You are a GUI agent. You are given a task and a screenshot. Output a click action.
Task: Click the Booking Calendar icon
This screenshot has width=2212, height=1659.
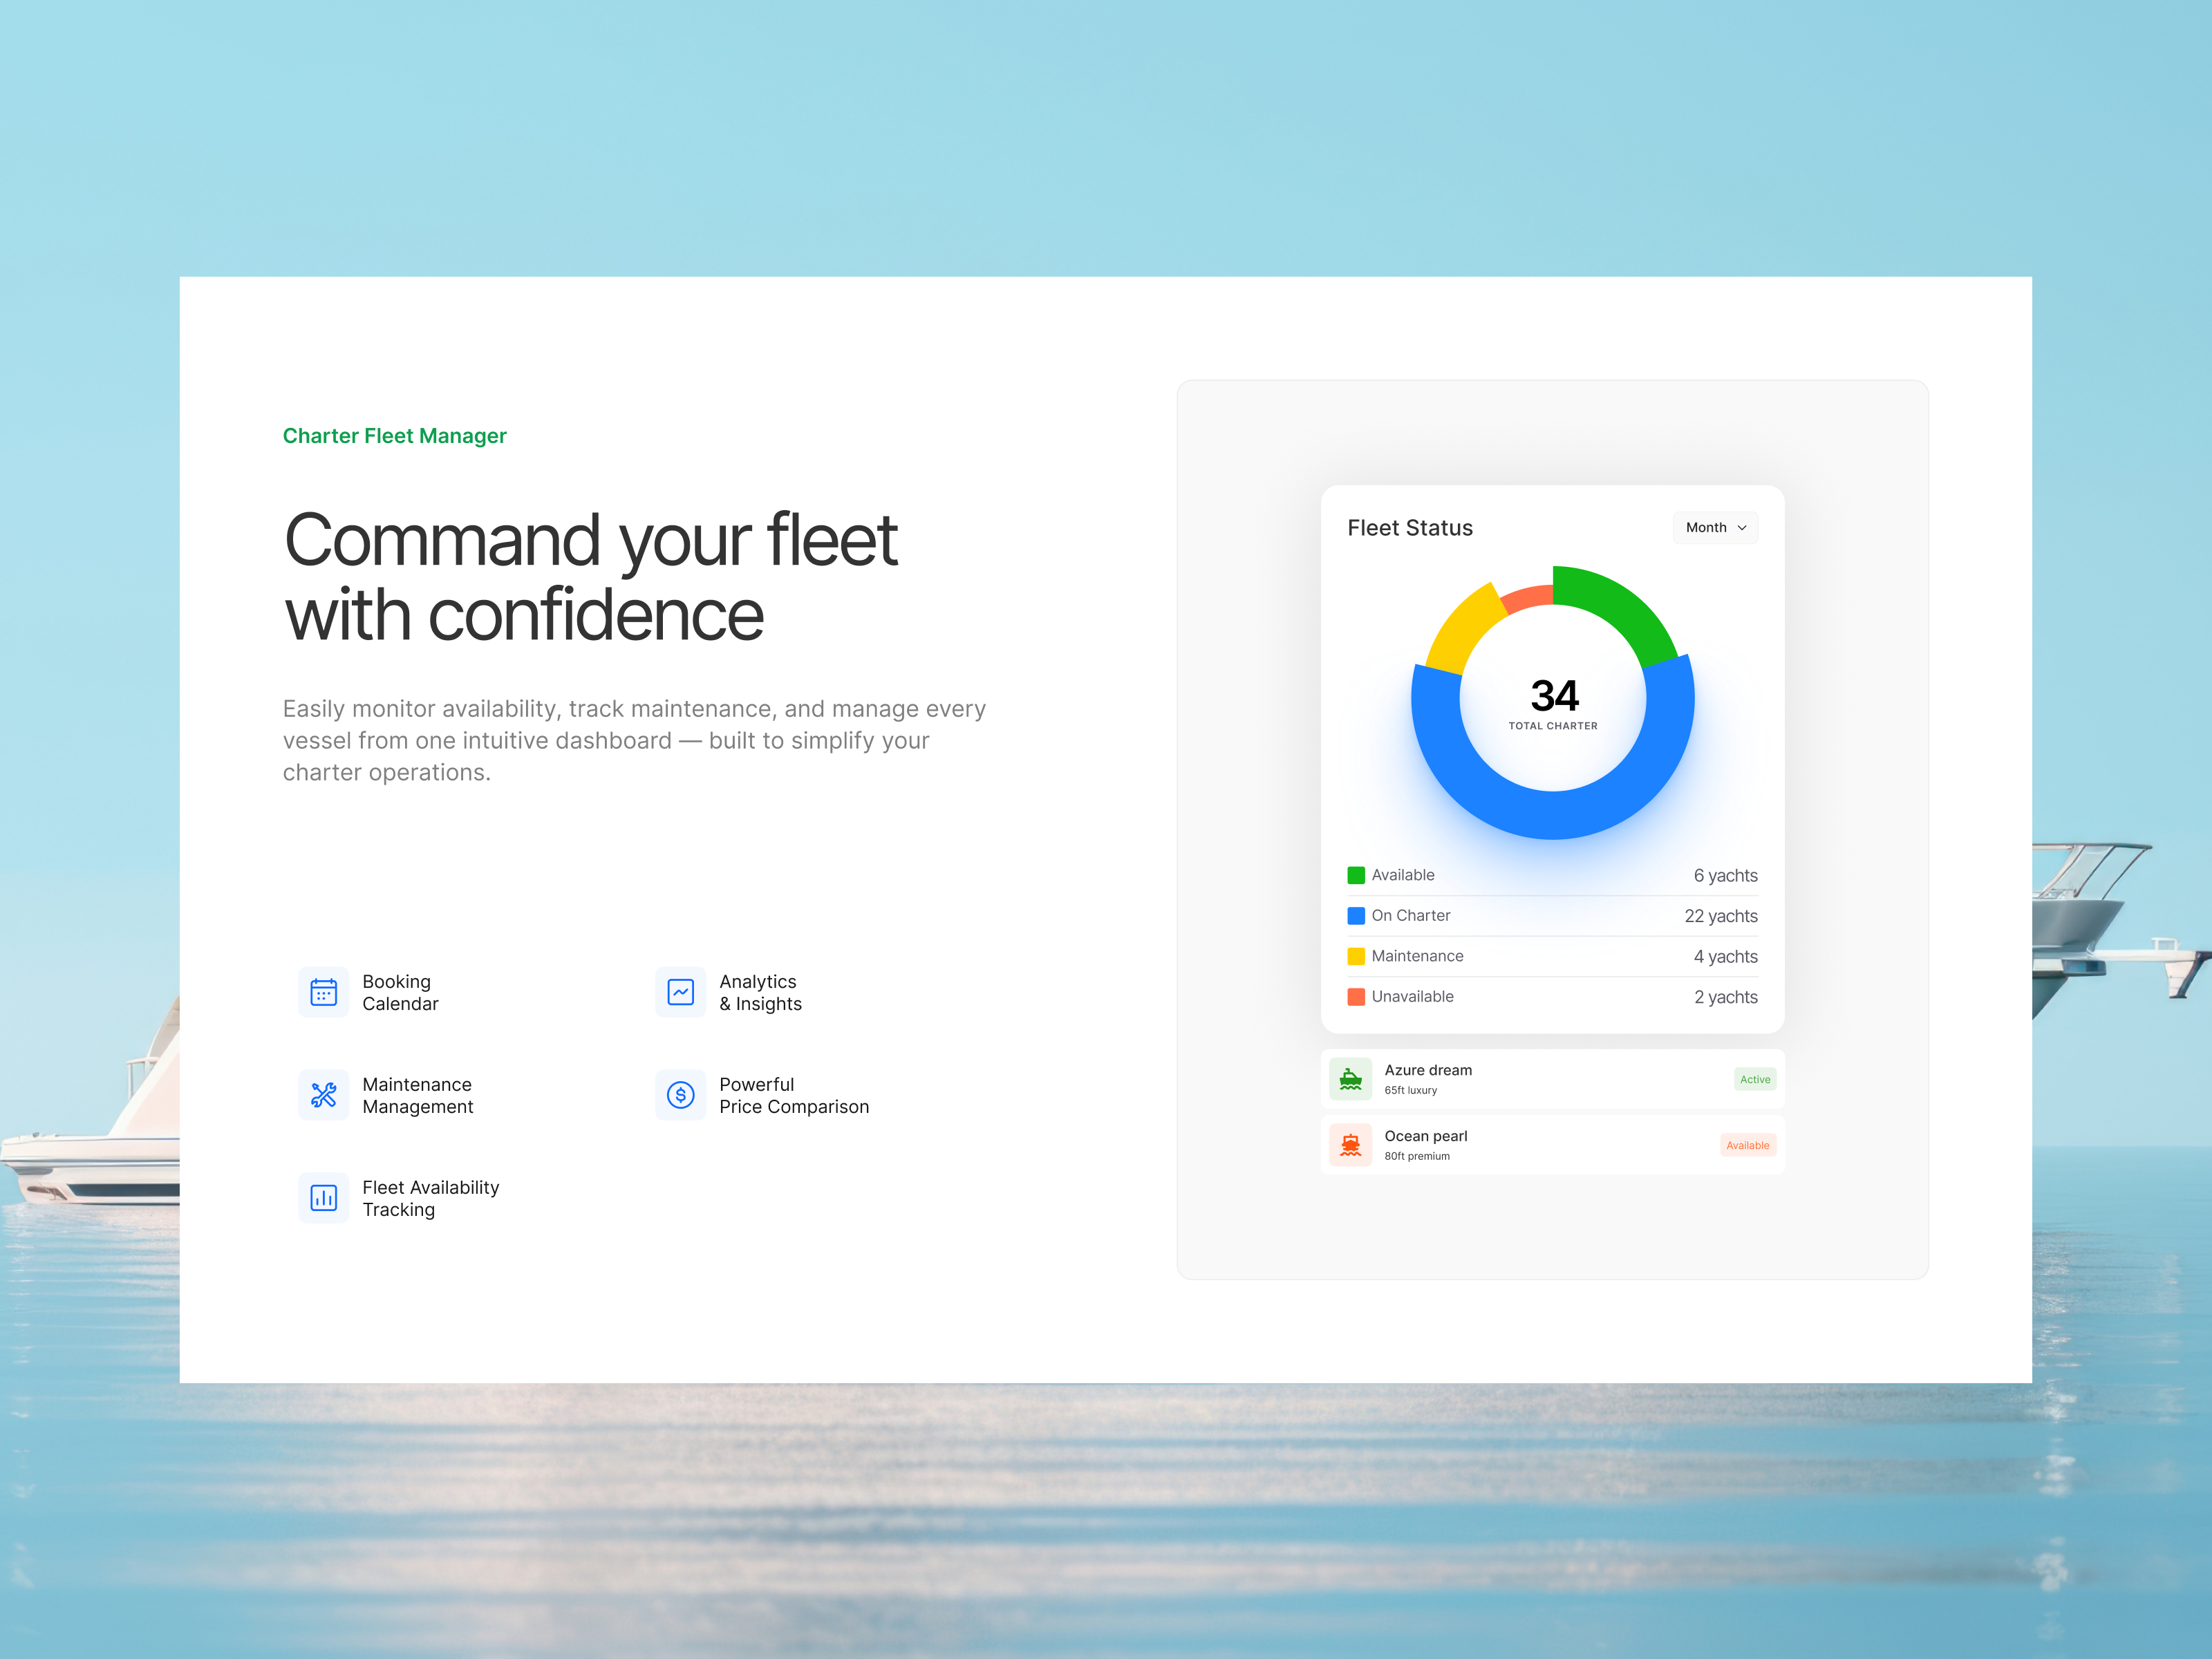tap(323, 992)
